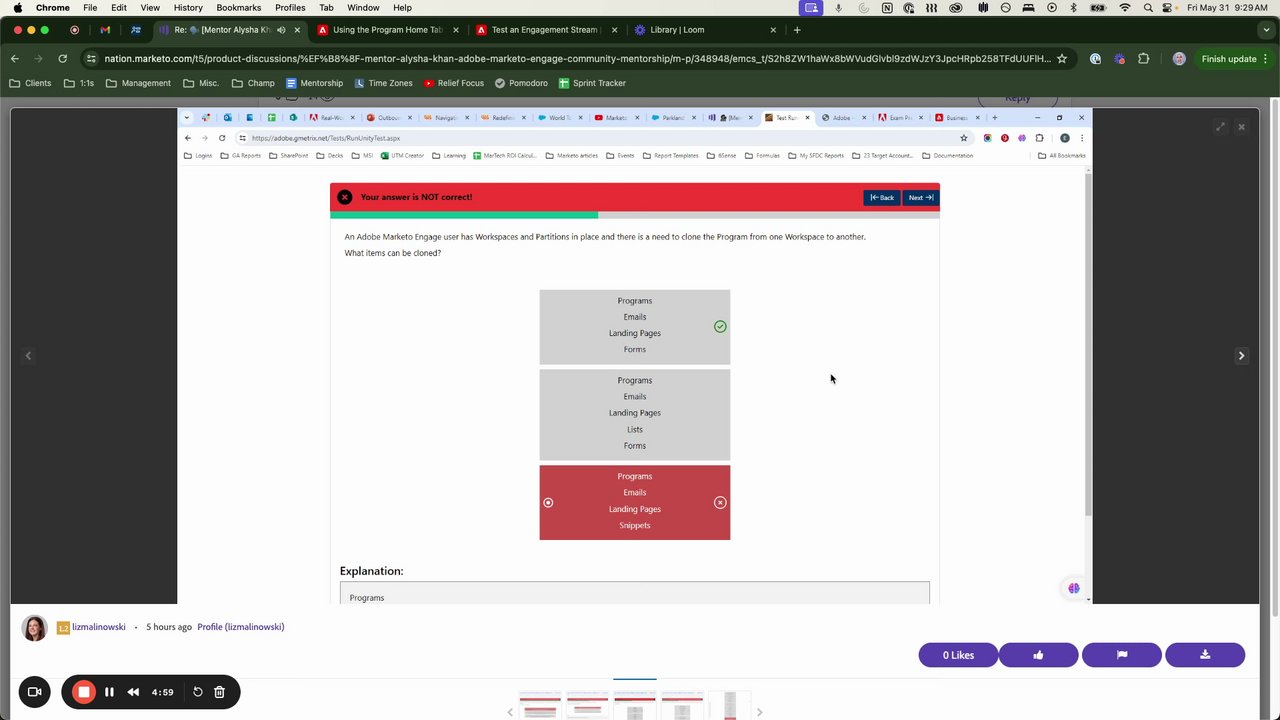The width and height of the screenshot is (1280, 720).
Task: Open Clients bookmark folder
Action: (30, 83)
